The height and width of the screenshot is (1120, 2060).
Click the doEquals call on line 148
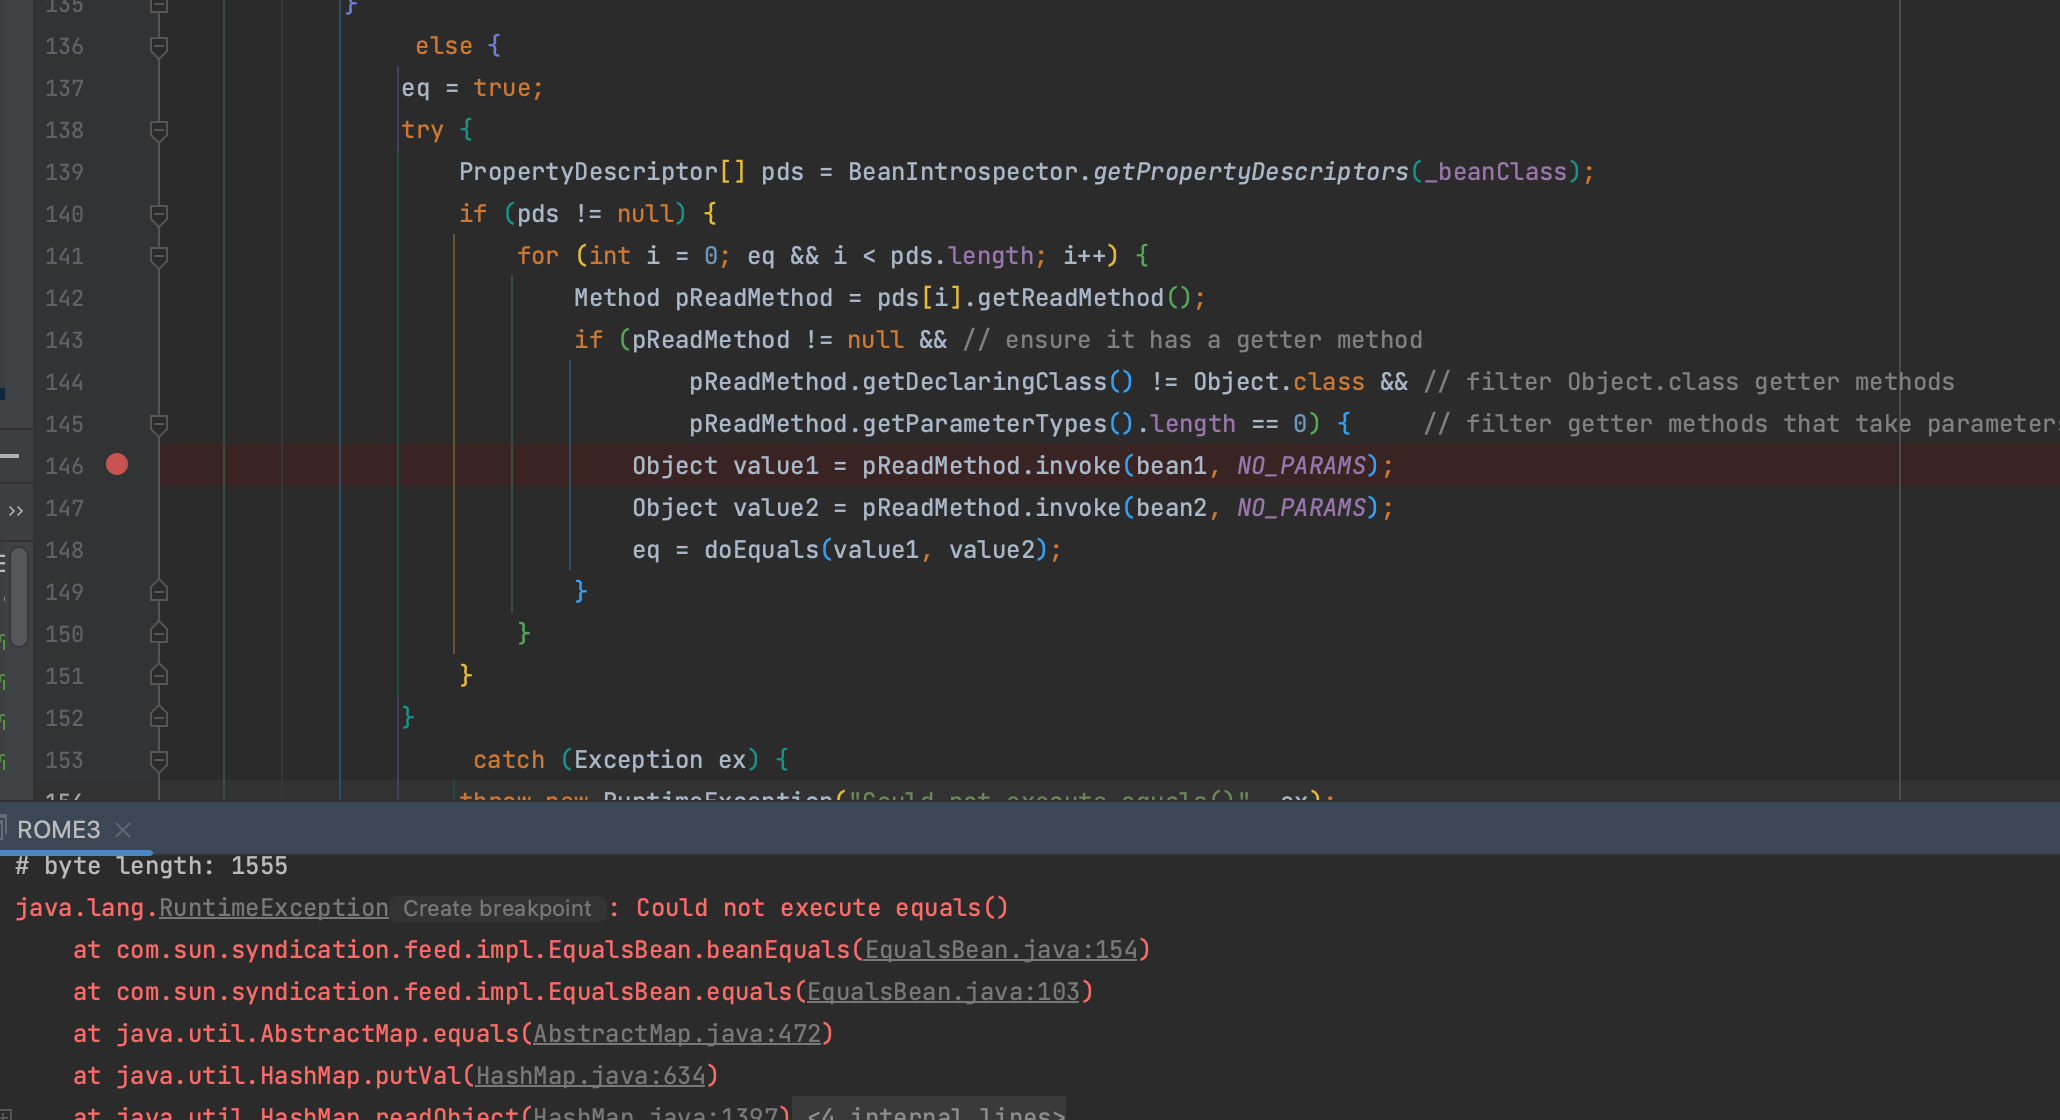[x=761, y=550]
